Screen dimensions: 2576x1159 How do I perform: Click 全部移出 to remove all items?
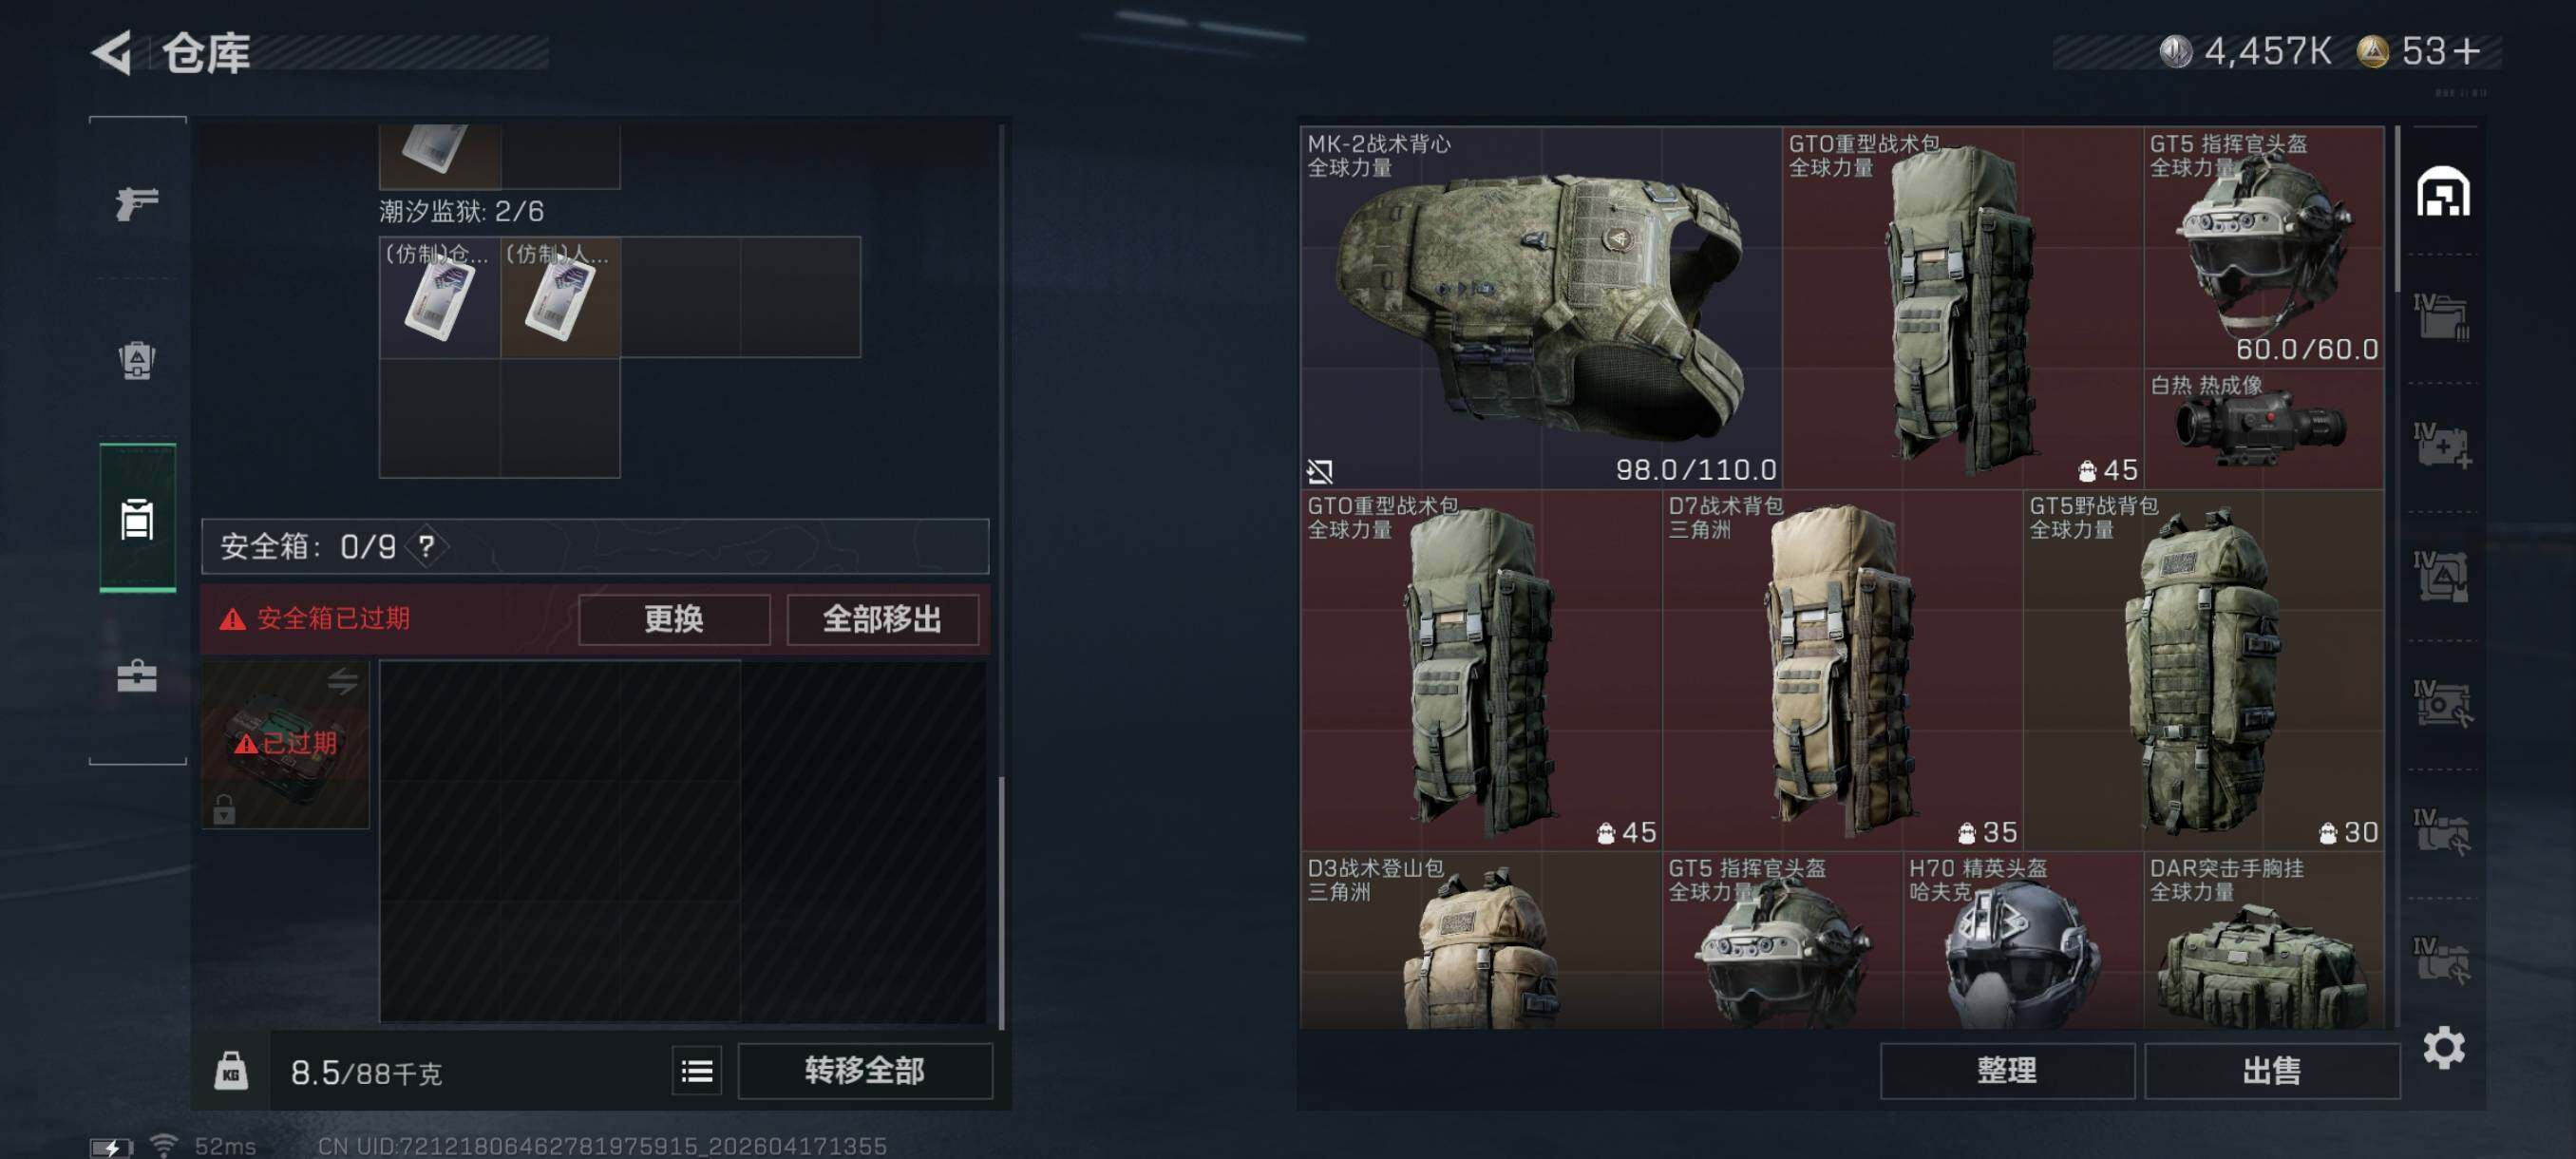pos(882,619)
